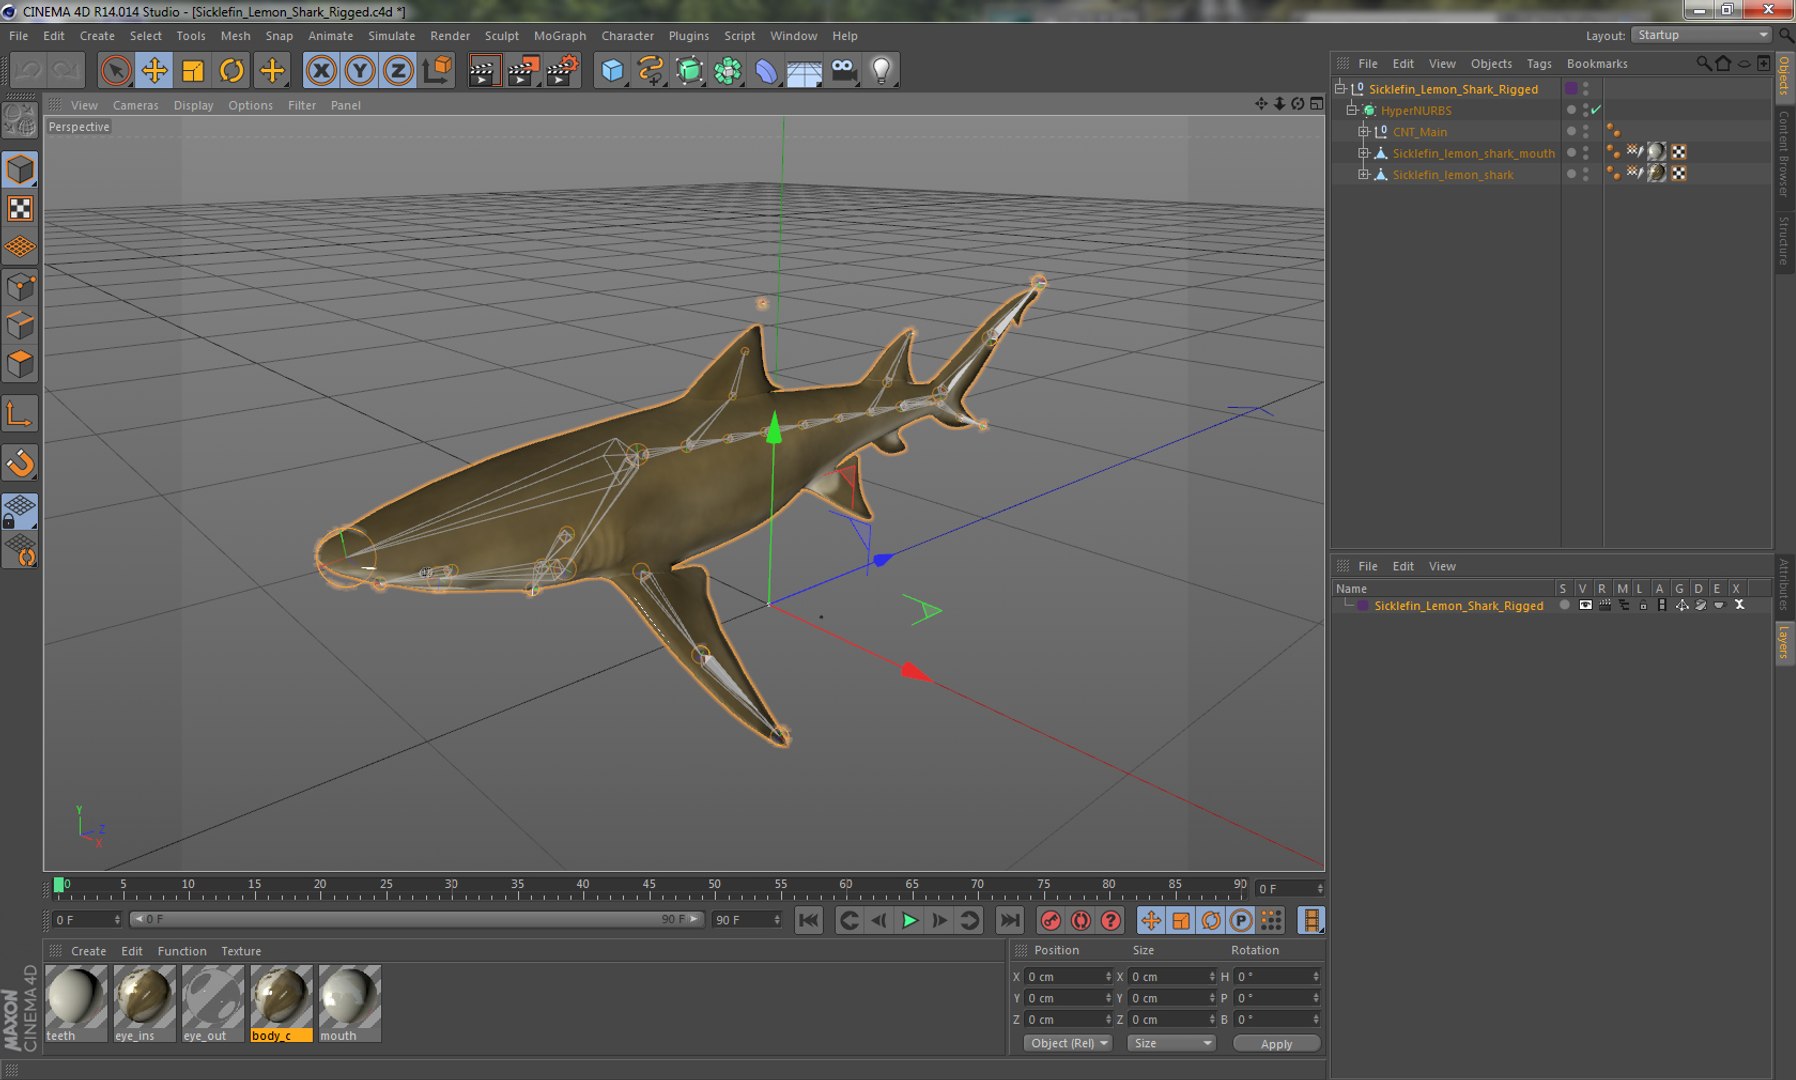
Task: Add a camera object
Action: [x=843, y=71]
